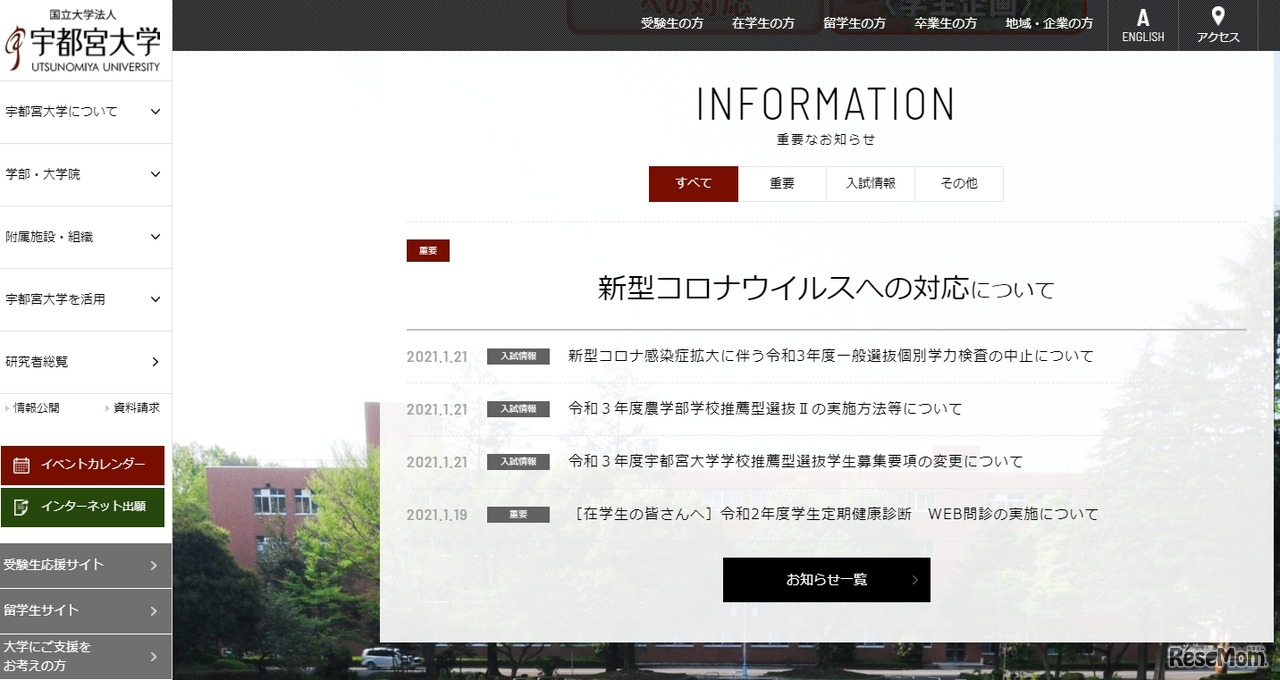Click the arrow icon next to 研究者総覧
This screenshot has height=680, width=1280.
(155, 362)
